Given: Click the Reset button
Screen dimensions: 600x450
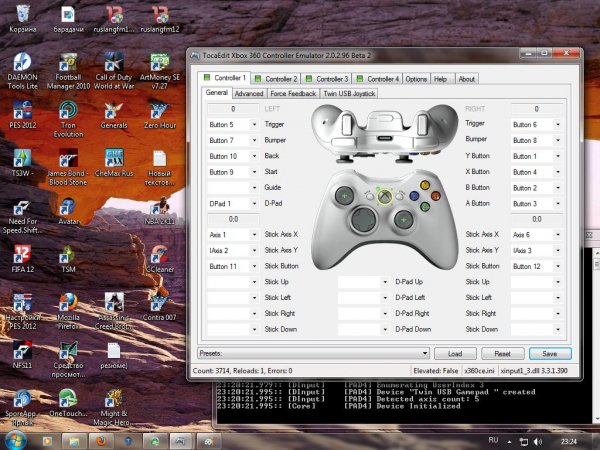Looking at the screenshot, I should click(x=502, y=354).
